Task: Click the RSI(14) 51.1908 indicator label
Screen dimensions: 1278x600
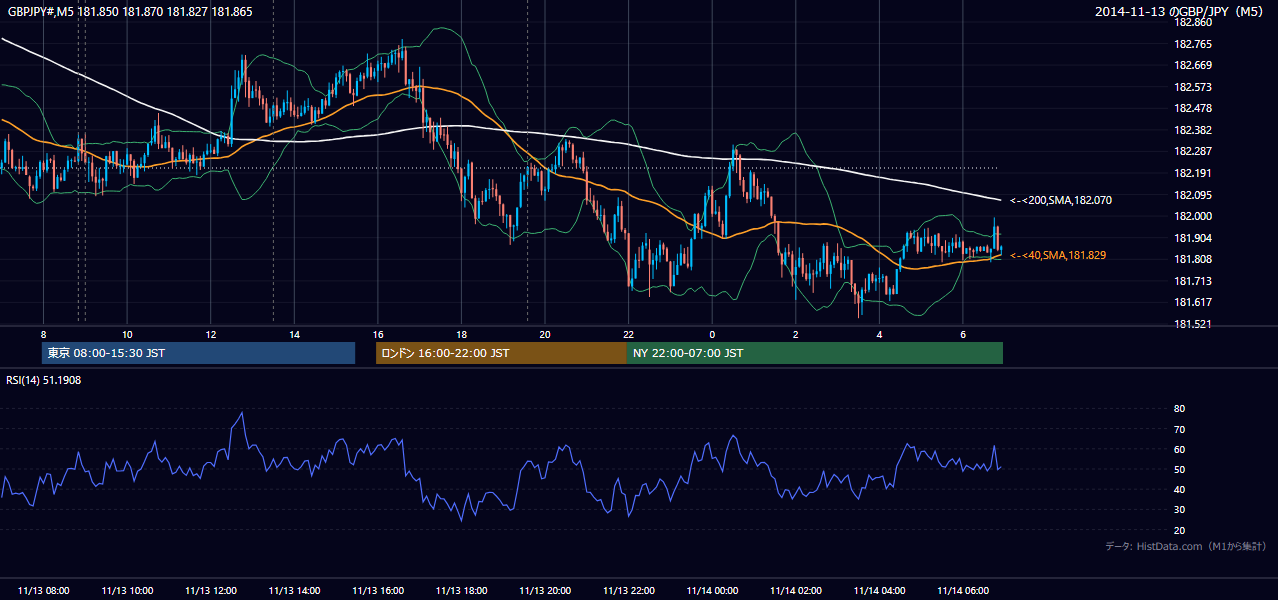Action: click(44, 380)
